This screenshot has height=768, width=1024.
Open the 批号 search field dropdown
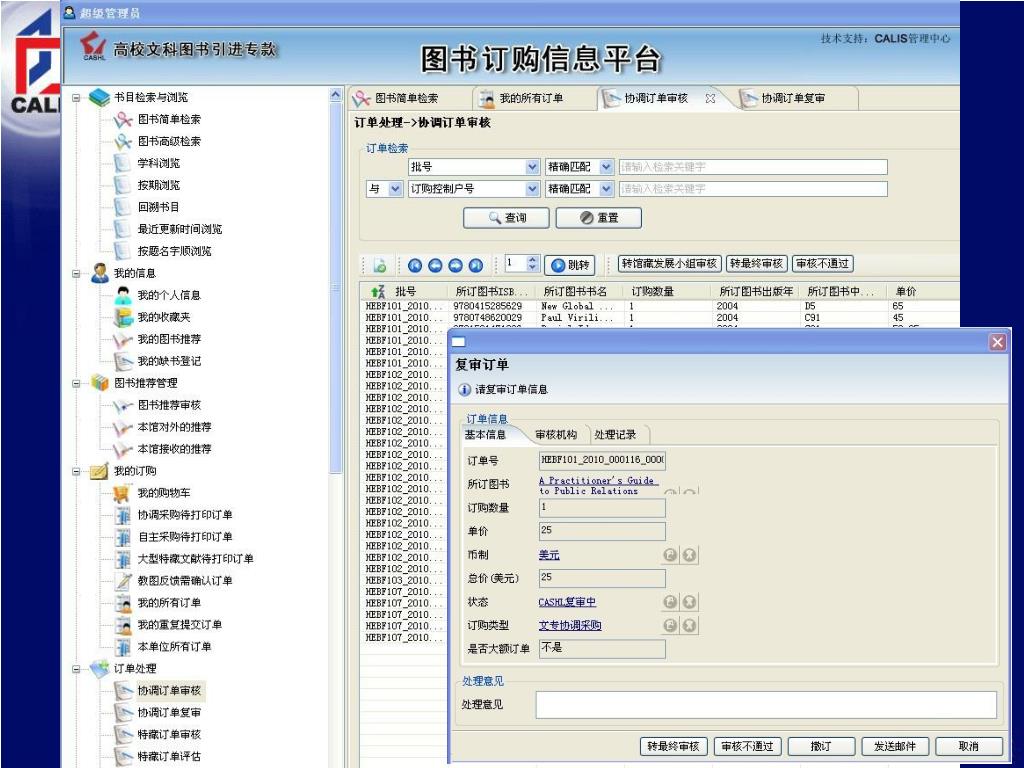pos(532,167)
